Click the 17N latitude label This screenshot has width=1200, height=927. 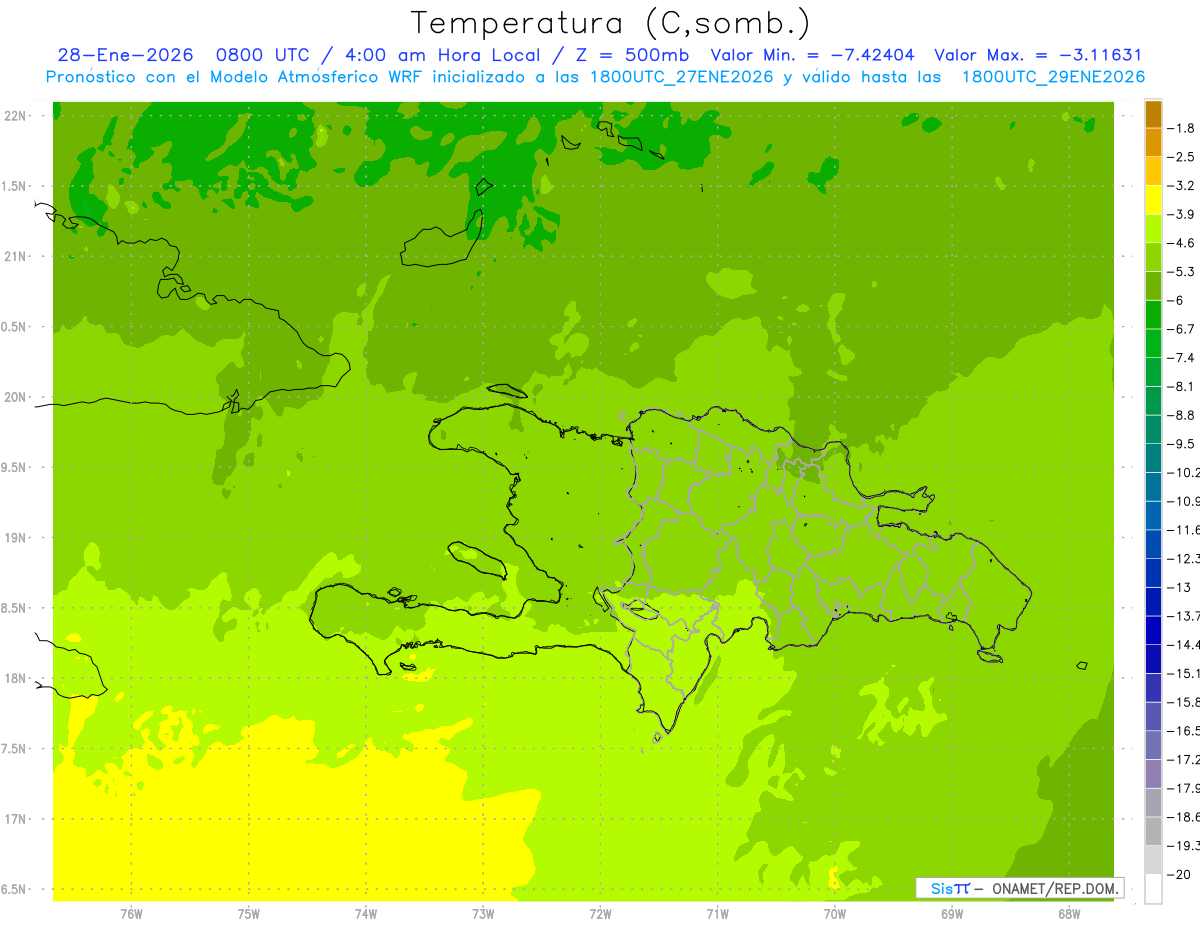coord(15,819)
